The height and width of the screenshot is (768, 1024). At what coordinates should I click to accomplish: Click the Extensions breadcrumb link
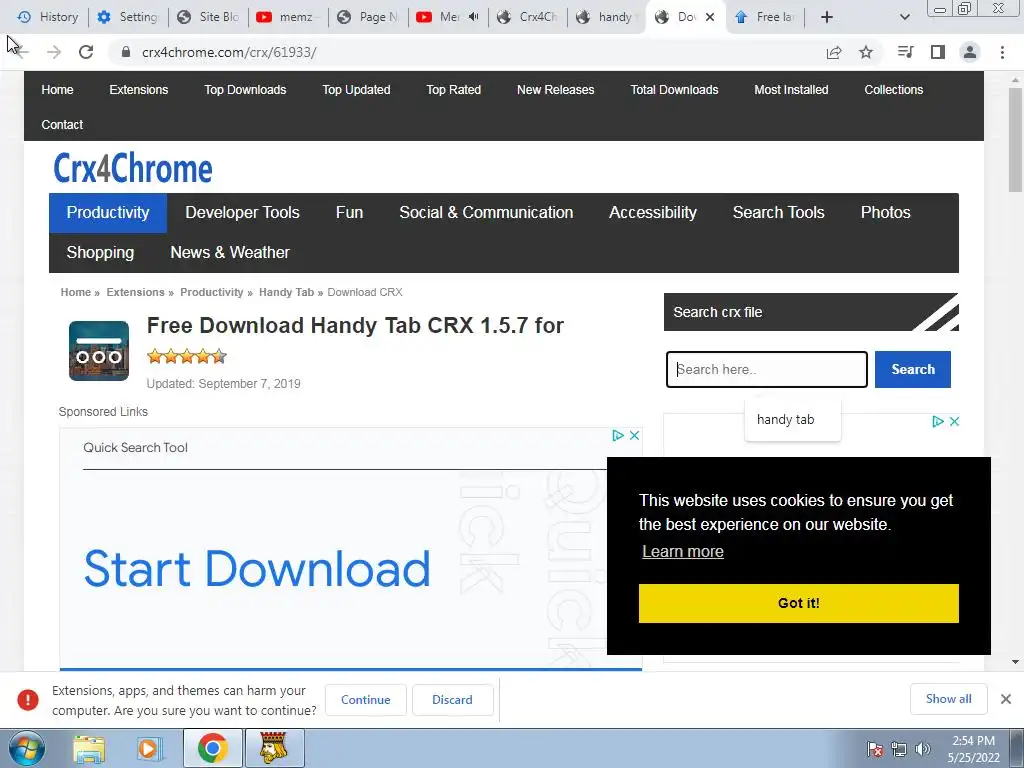135,293
